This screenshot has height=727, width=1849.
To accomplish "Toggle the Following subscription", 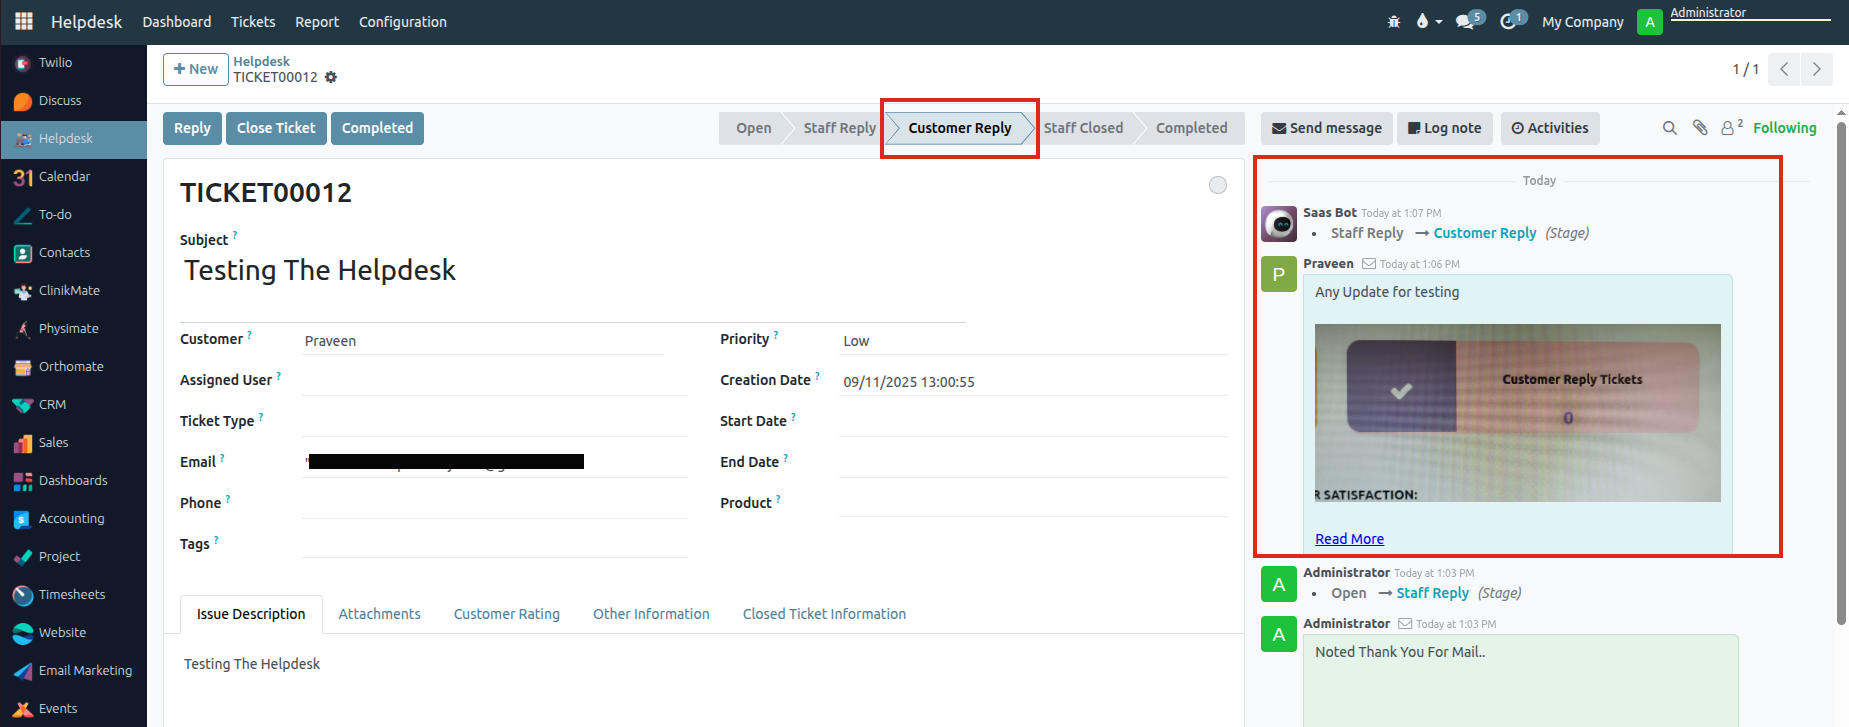I will (1784, 128).
